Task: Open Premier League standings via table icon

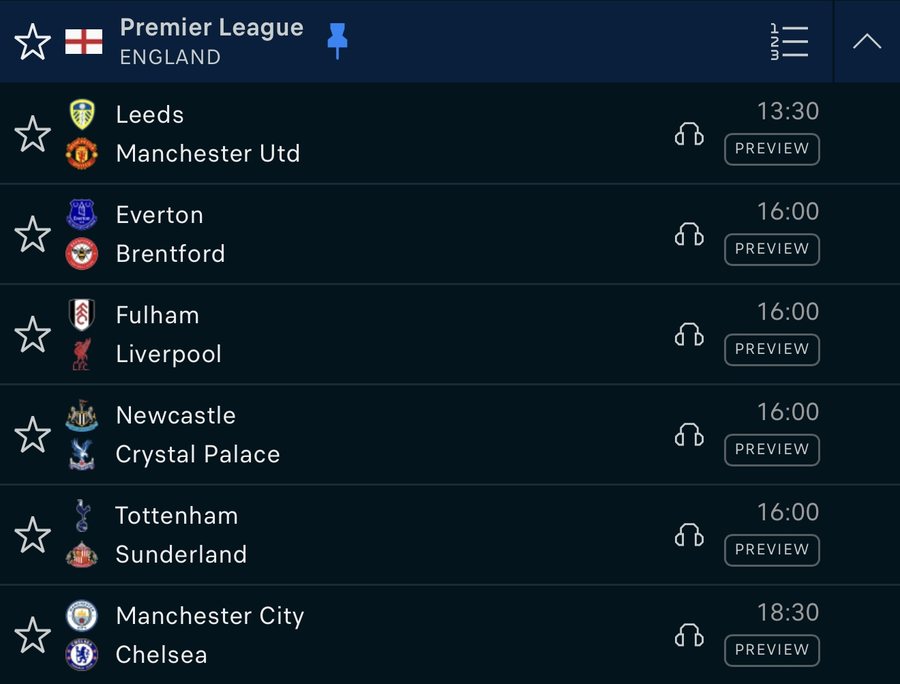Action: point(790,41)
